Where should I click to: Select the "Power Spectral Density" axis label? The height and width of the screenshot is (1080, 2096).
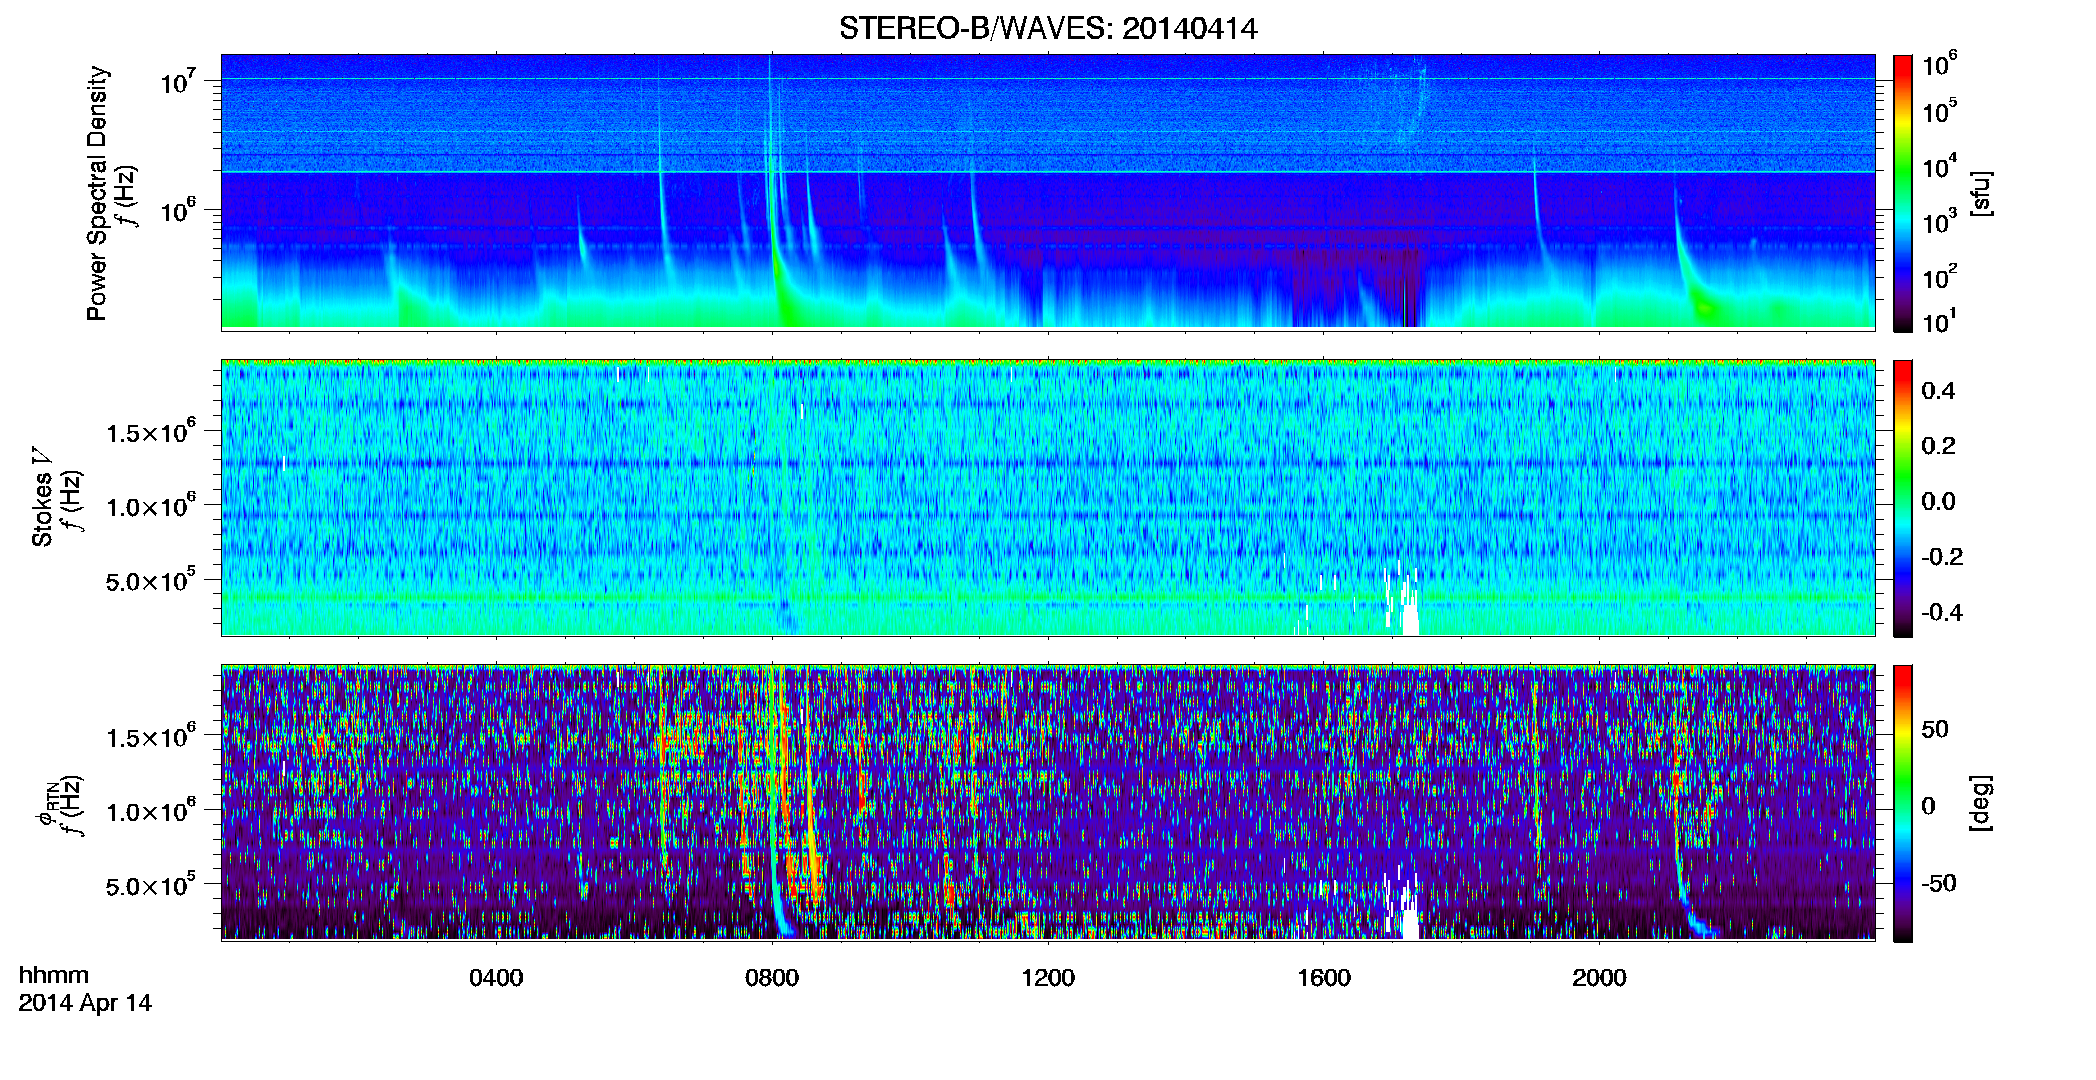[97, 193]
